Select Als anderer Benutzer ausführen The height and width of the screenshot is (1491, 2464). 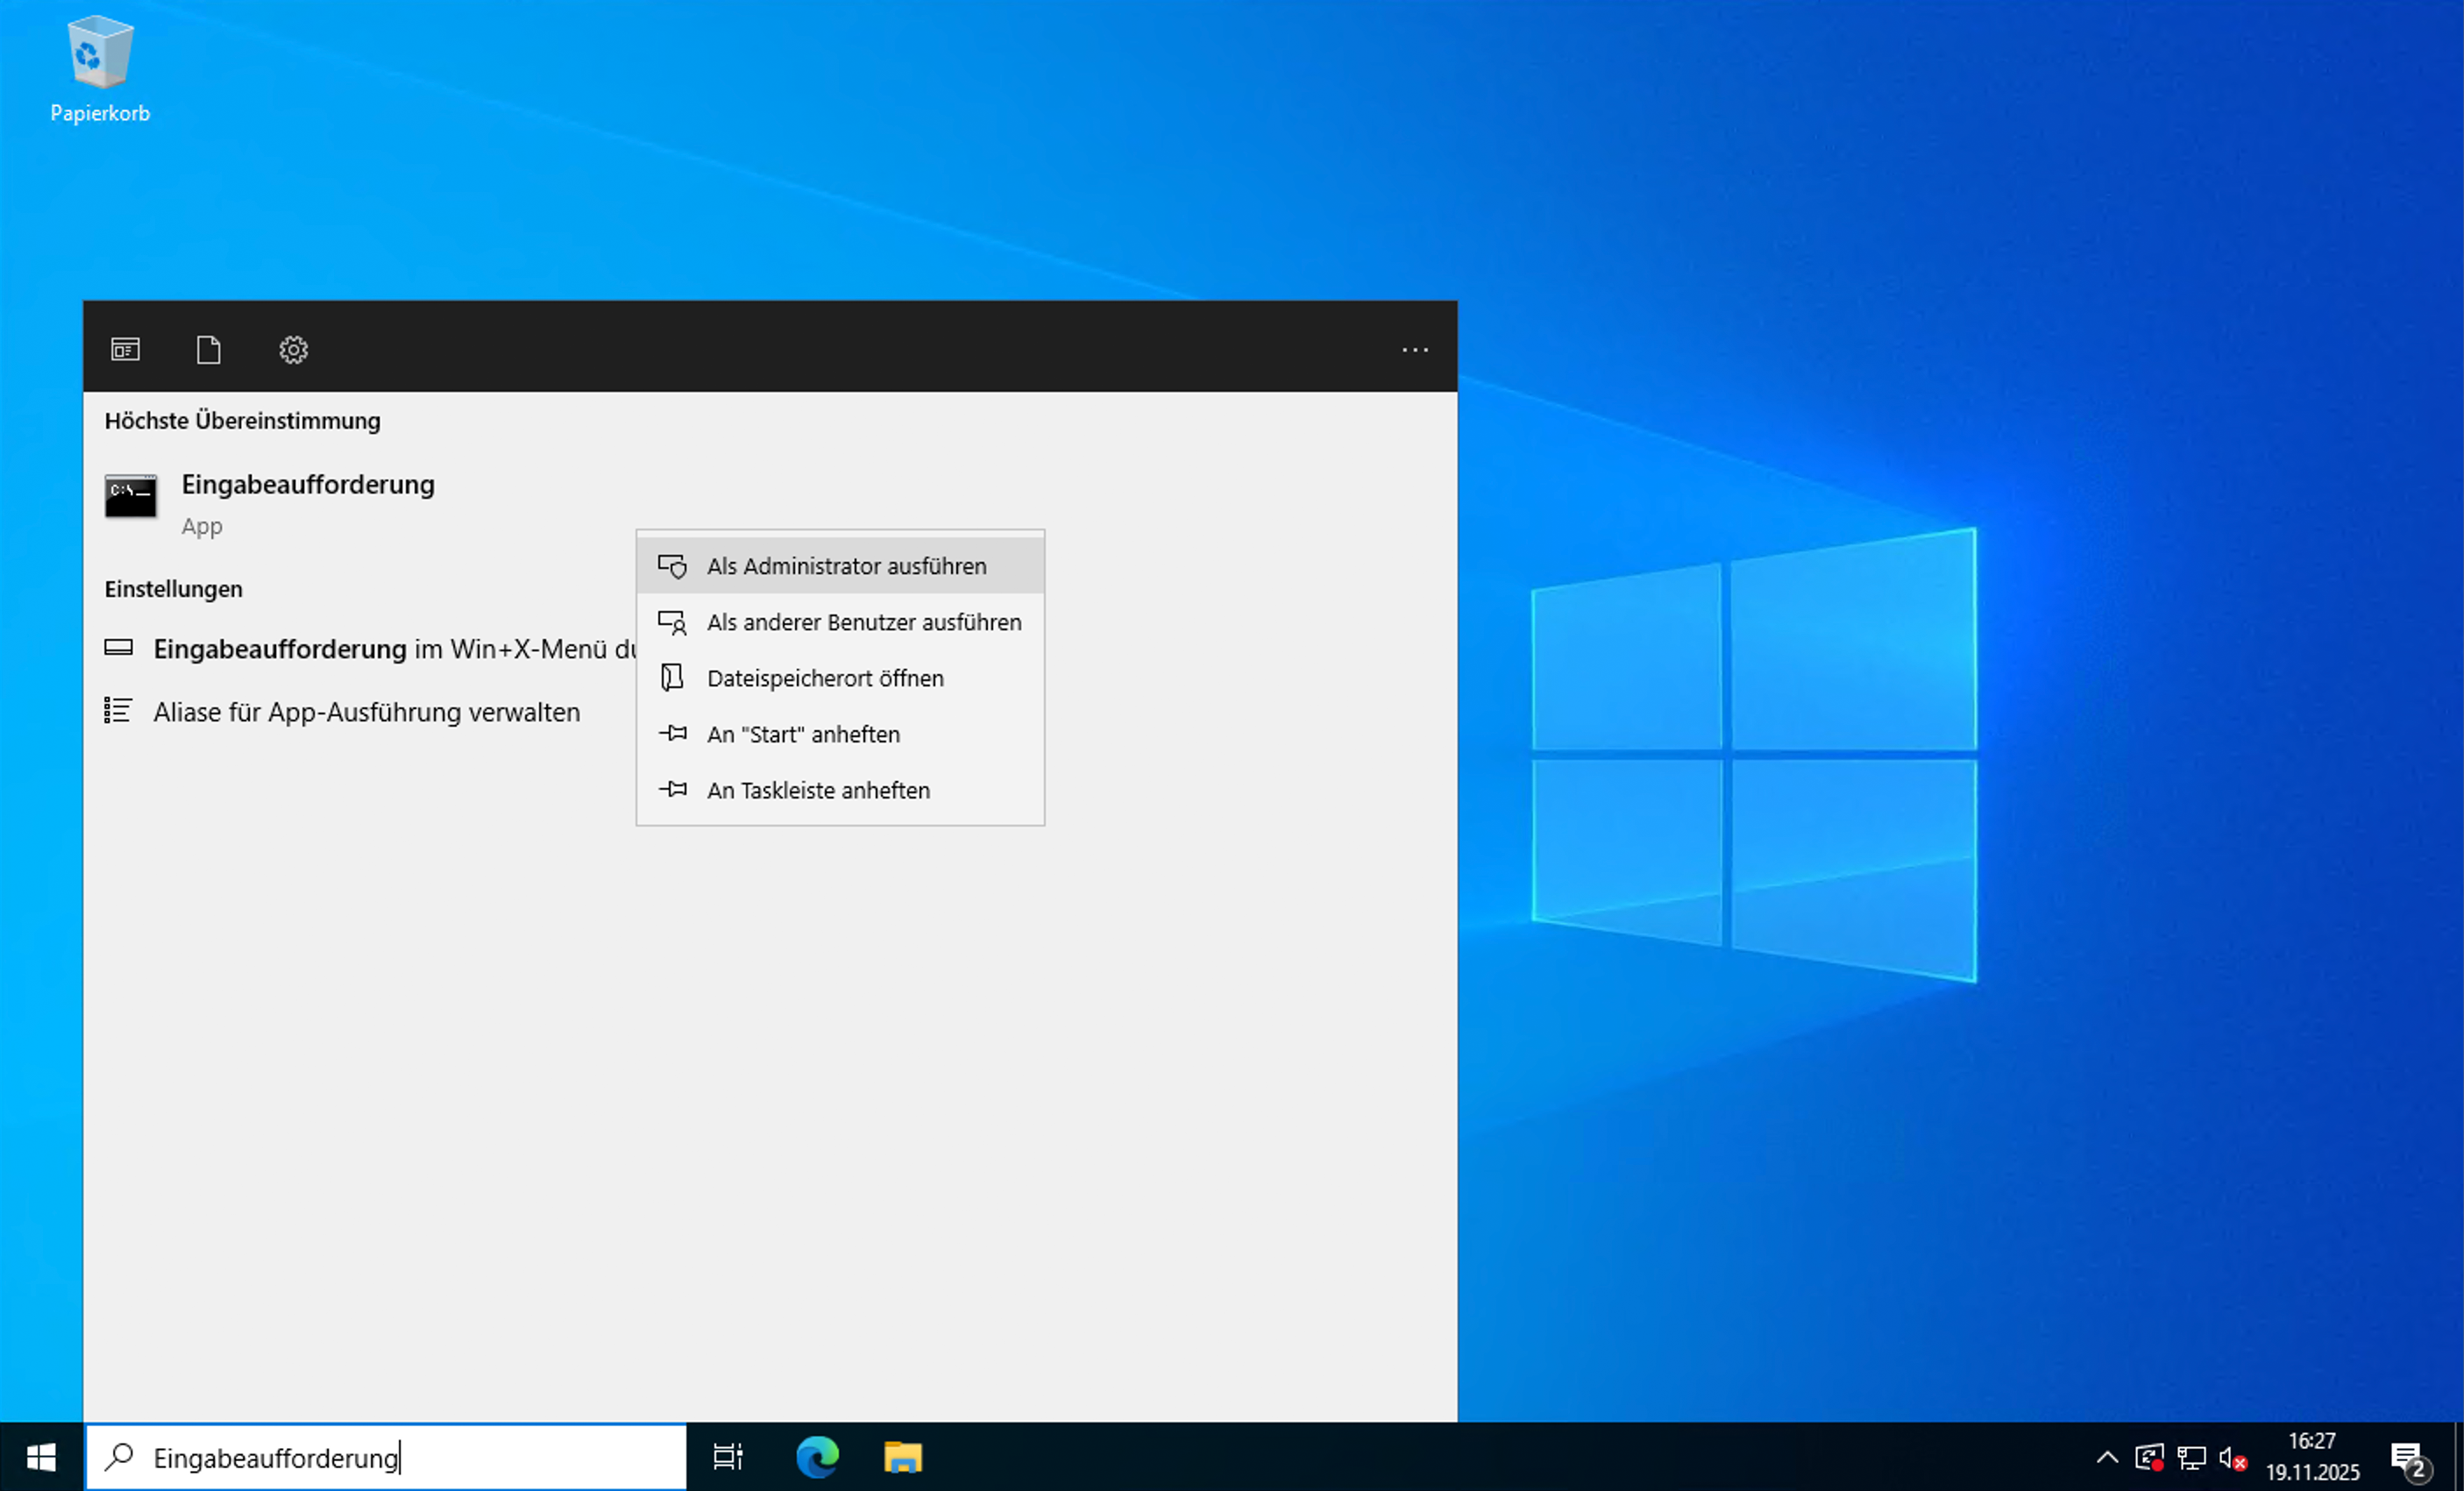click(x=863, y=622)
